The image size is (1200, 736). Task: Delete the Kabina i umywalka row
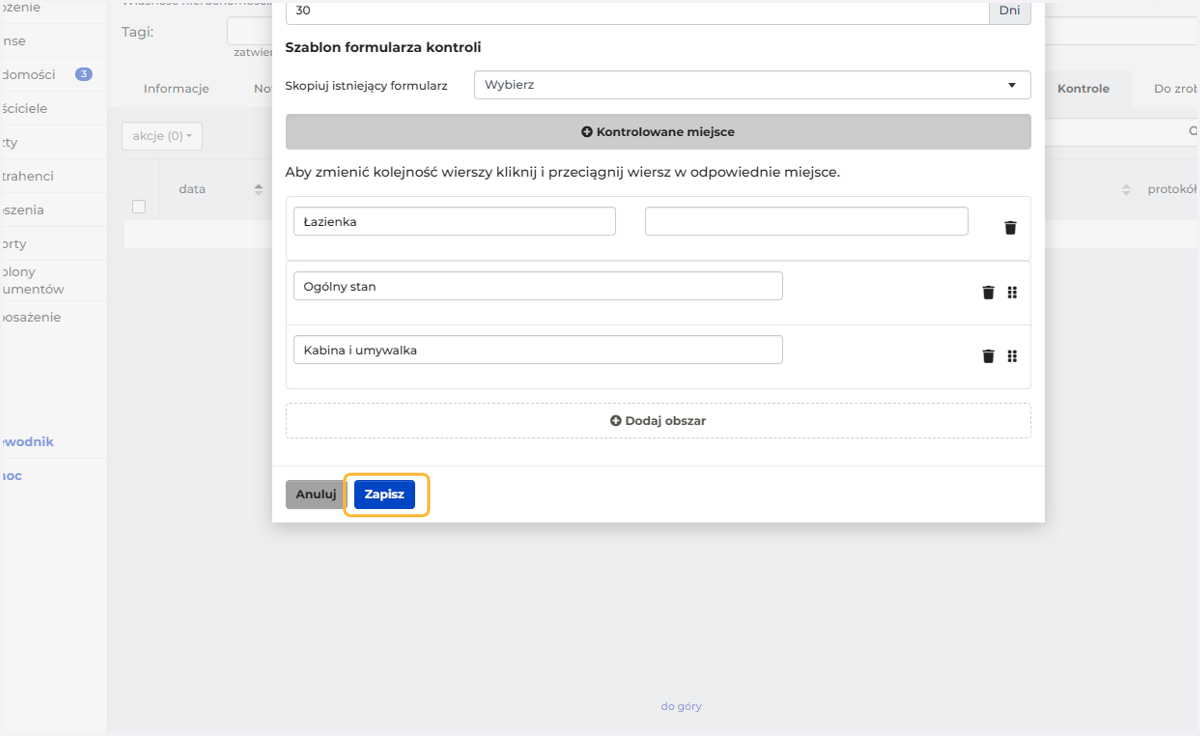pos(988,355)
